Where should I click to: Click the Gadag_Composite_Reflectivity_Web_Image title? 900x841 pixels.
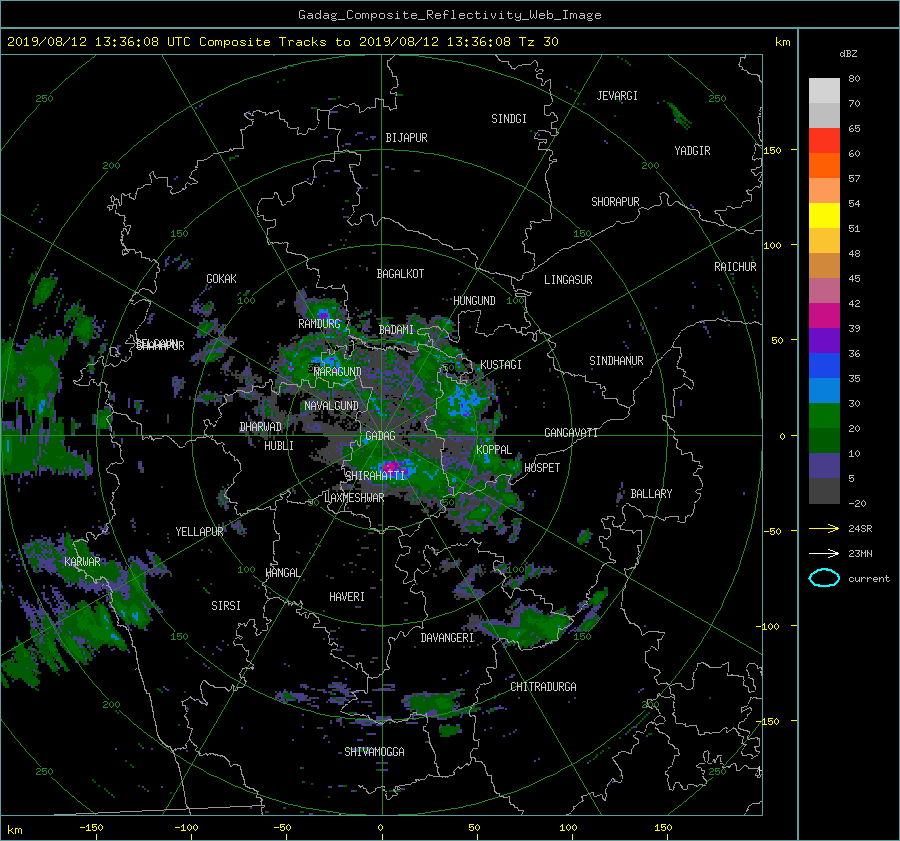coord(450,15)
